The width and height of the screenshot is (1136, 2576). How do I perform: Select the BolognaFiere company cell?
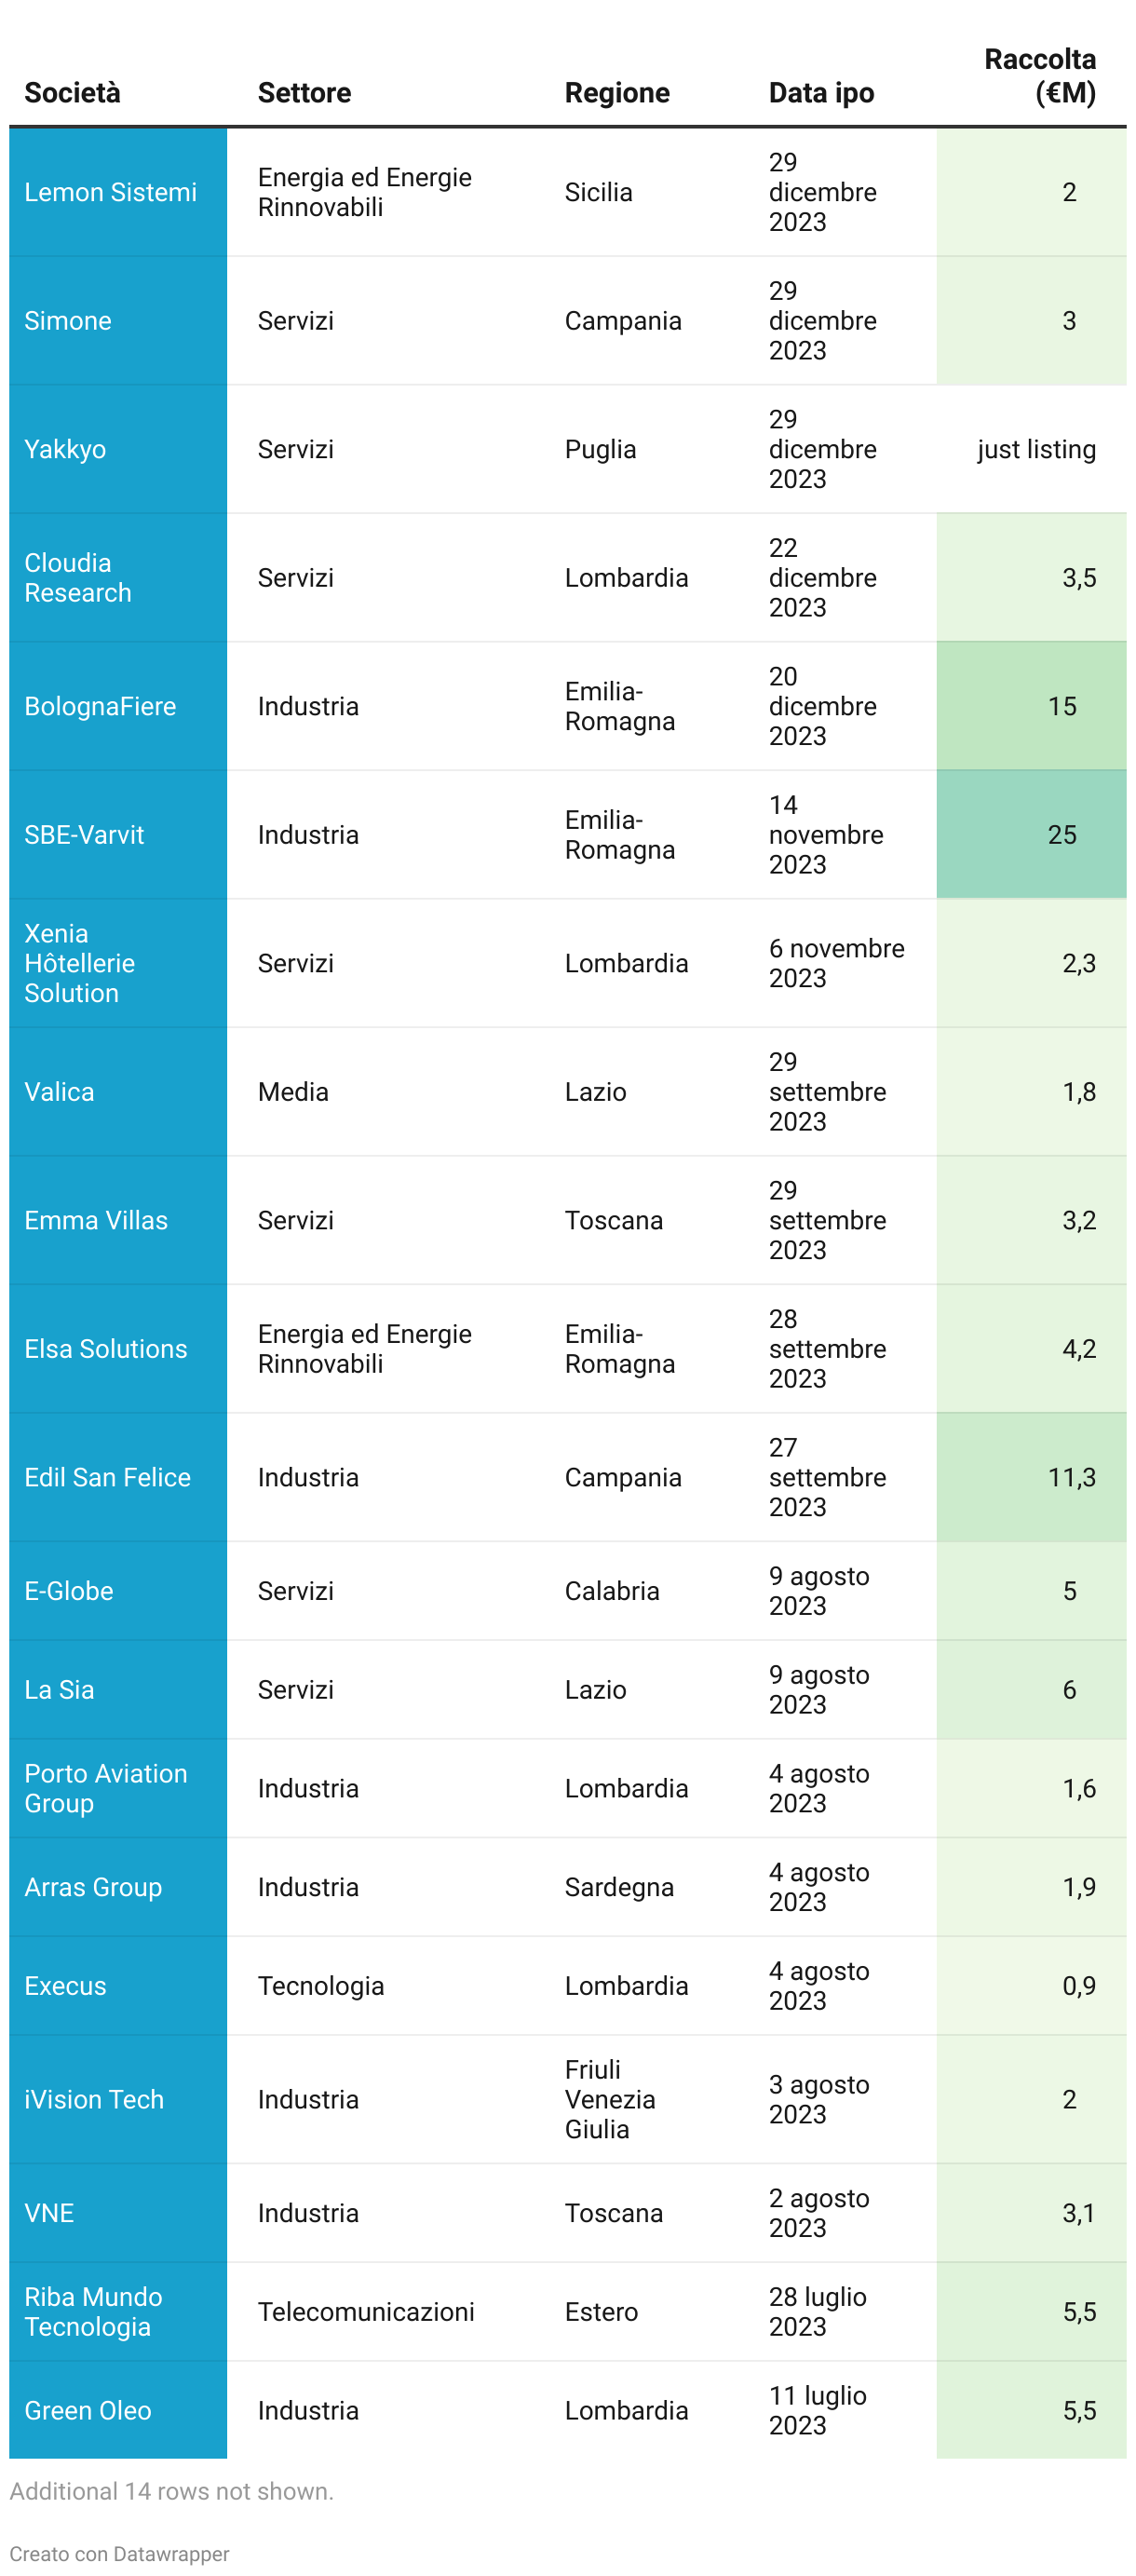tap(100, 706)
